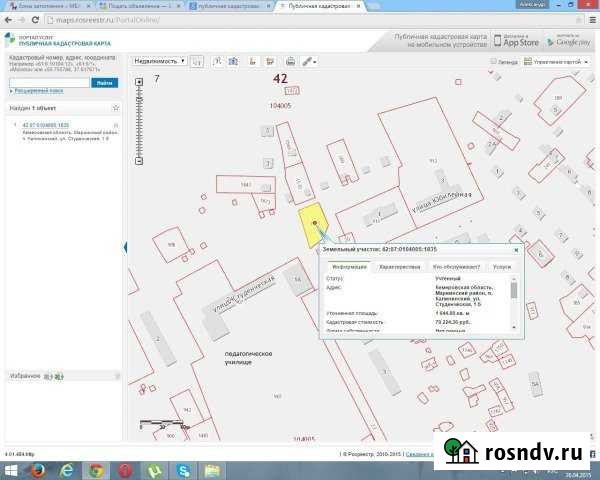Open the Недвижимость search type dropdown
This screenshot has width=600, height=480.
pyautogui.click(x=159, y=61)
